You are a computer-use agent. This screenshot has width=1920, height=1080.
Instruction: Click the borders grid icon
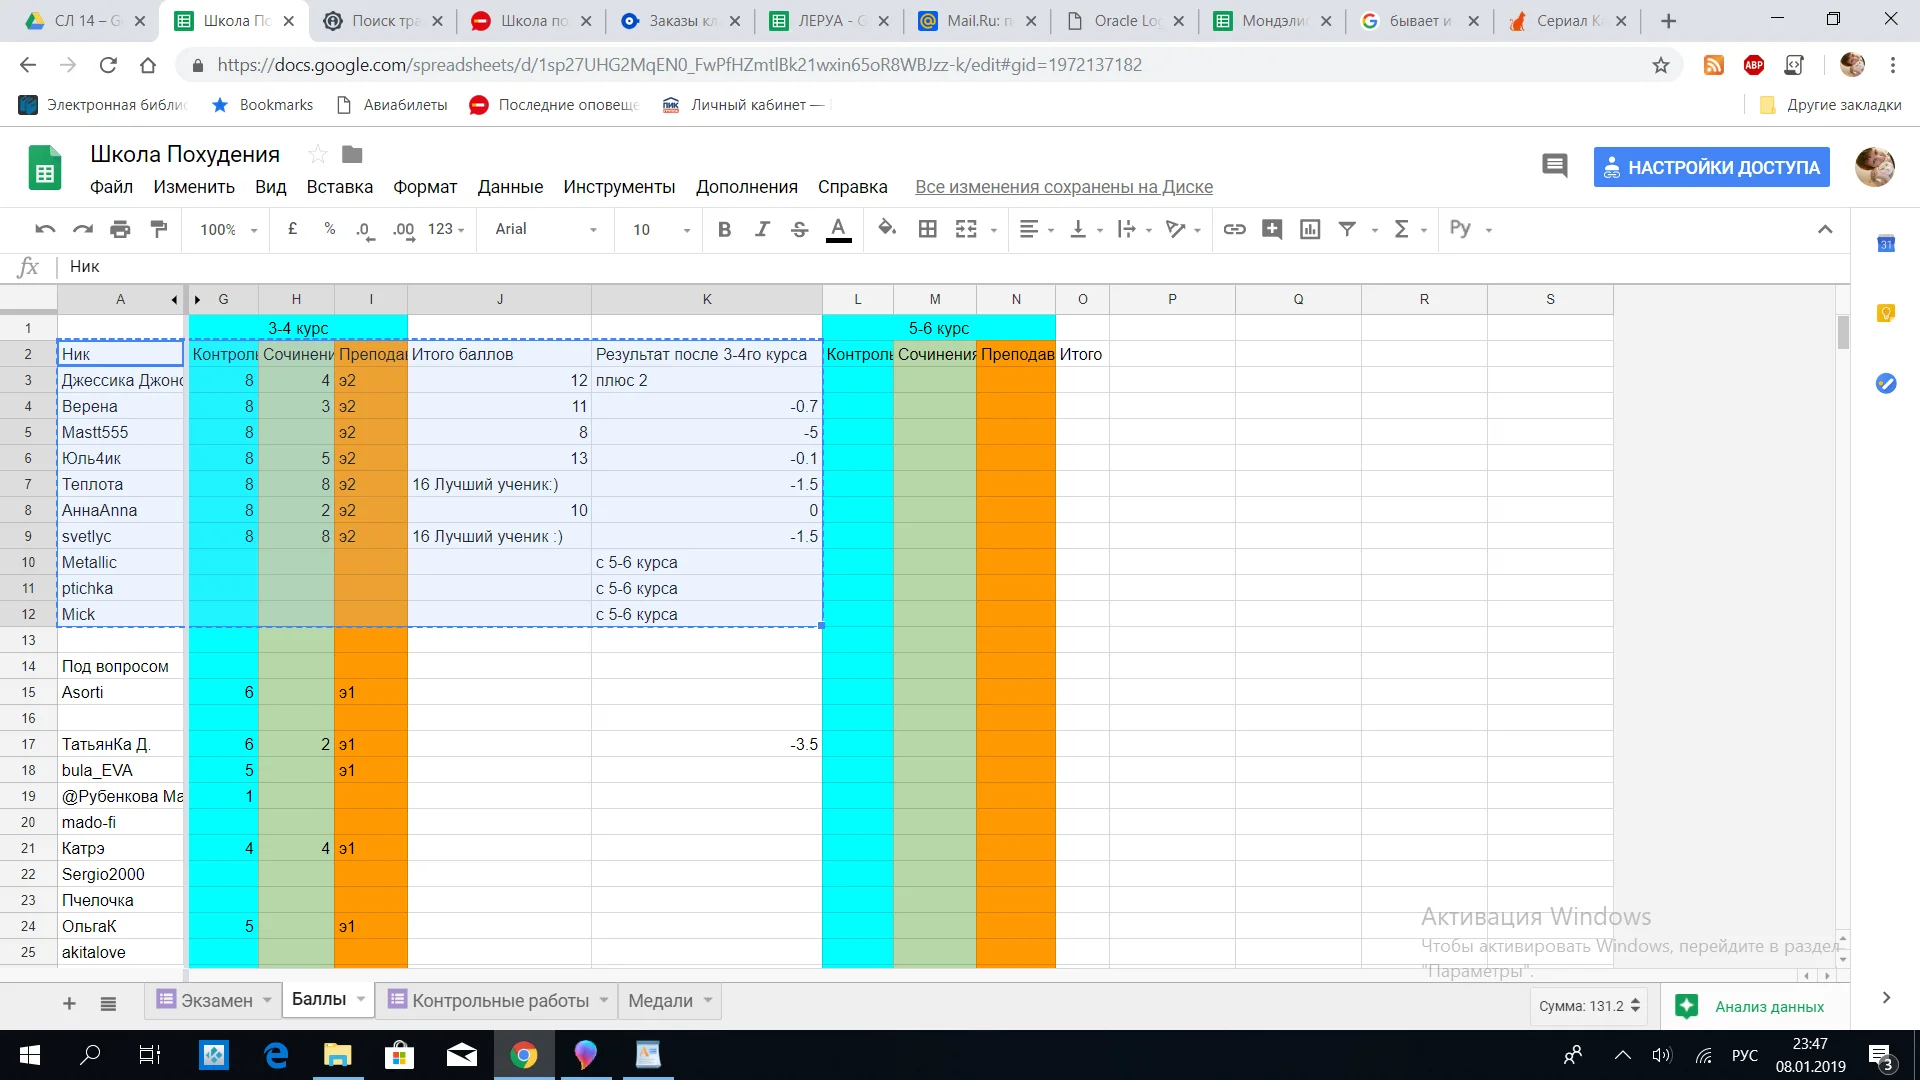coord(927,229)
